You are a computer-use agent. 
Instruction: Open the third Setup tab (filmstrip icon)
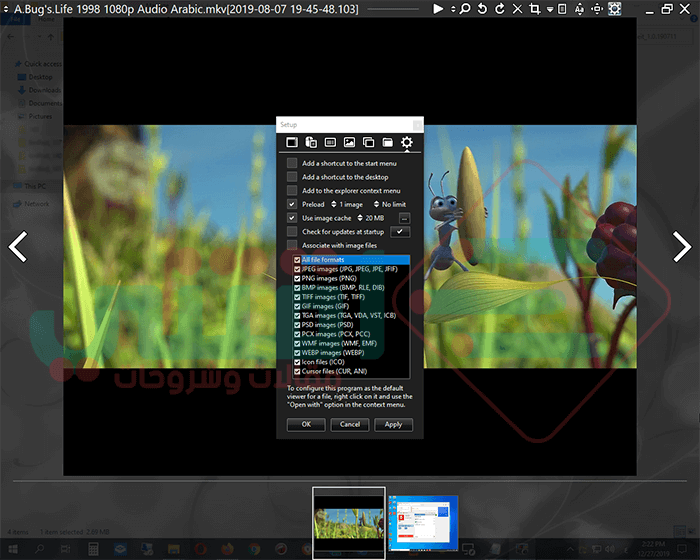click(x=330, y=142)
